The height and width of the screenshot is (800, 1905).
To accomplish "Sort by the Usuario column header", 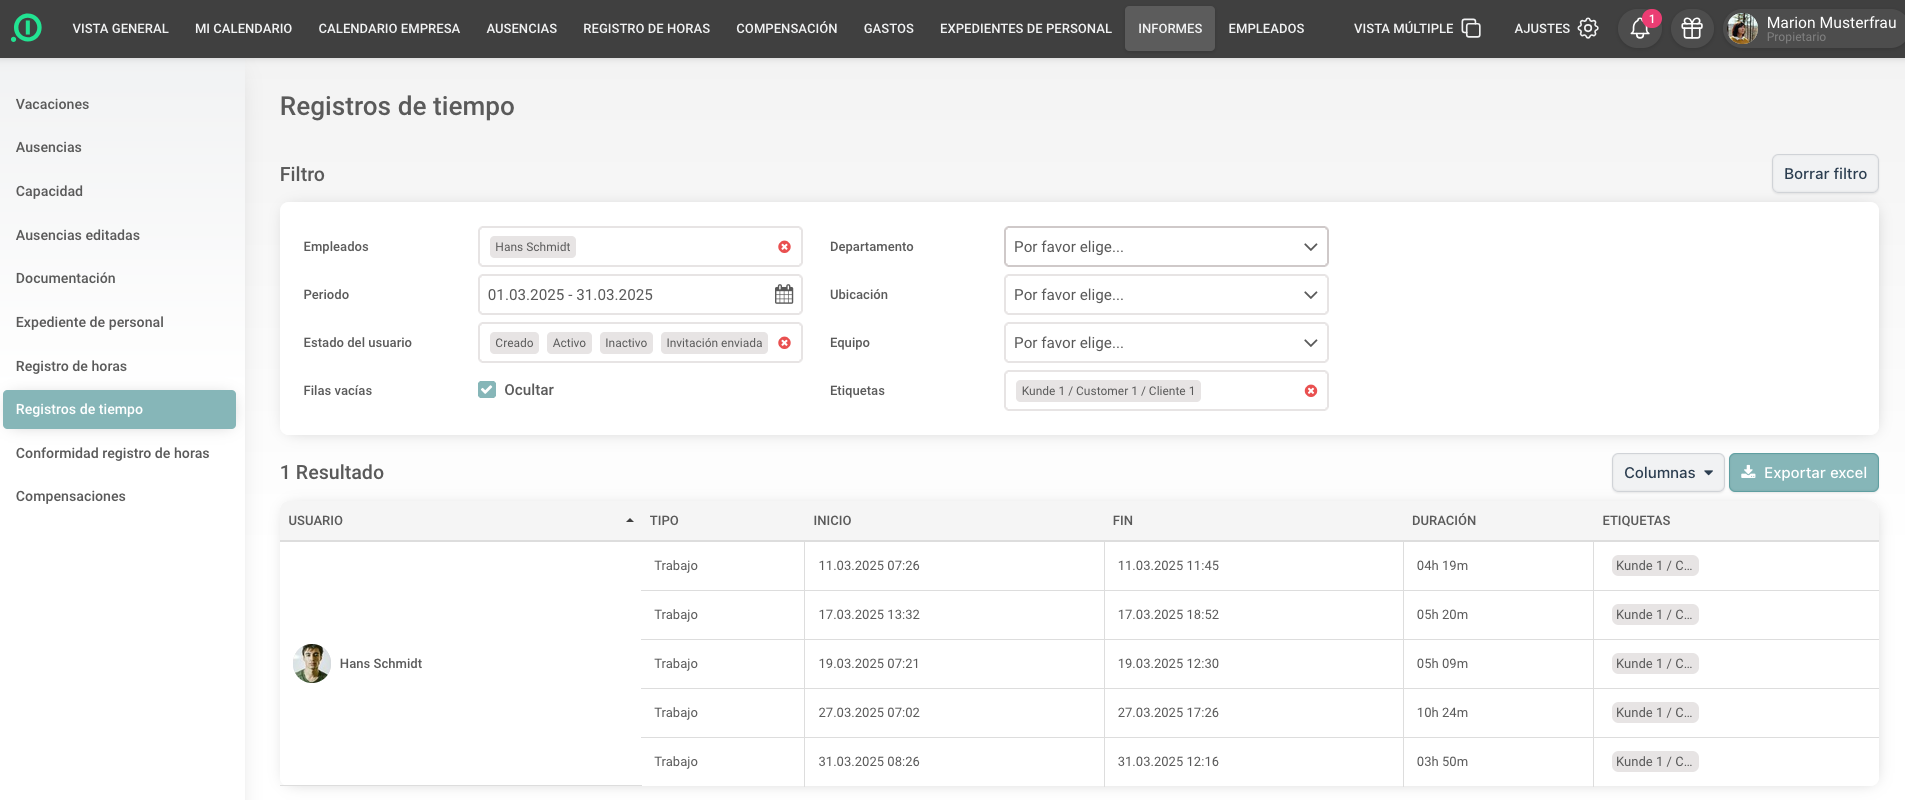I will pyautogui.click(x=316, y=521).
